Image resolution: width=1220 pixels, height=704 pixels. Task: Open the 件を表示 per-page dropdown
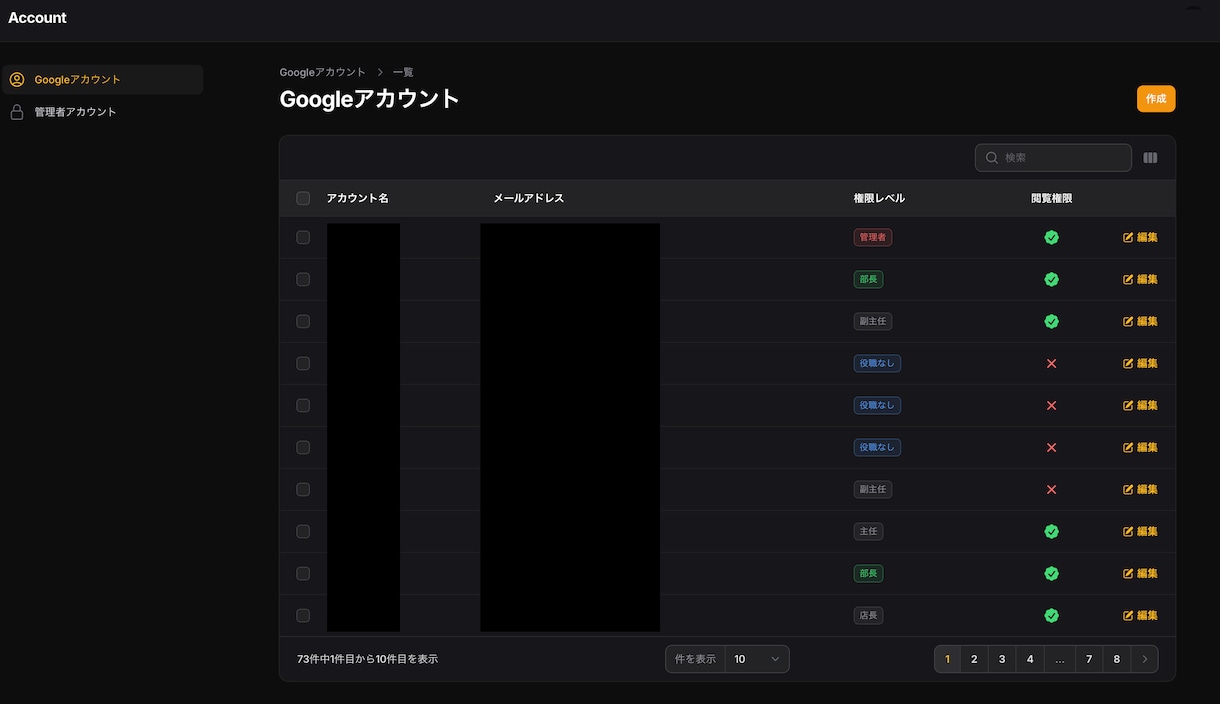pos(757,659)
